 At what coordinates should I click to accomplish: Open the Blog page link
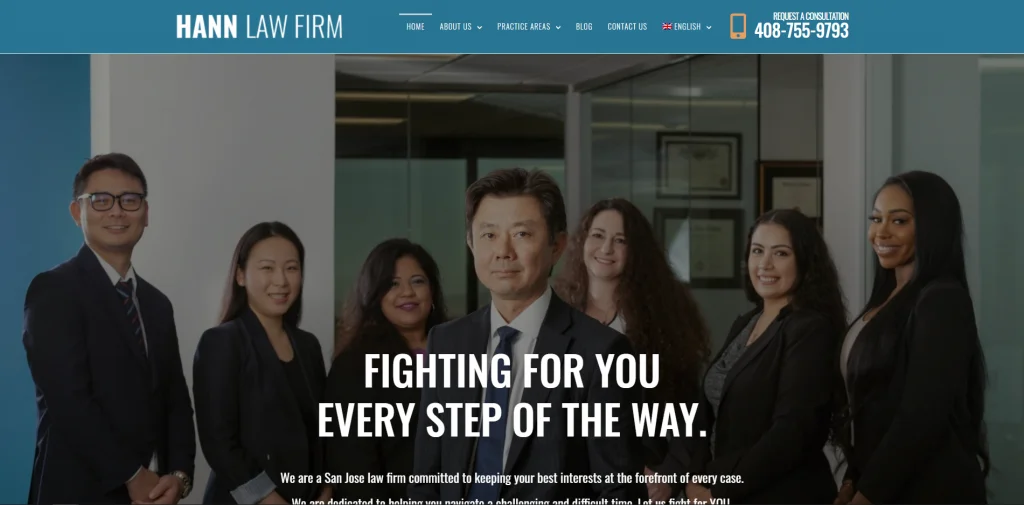(x=584, y=27)
